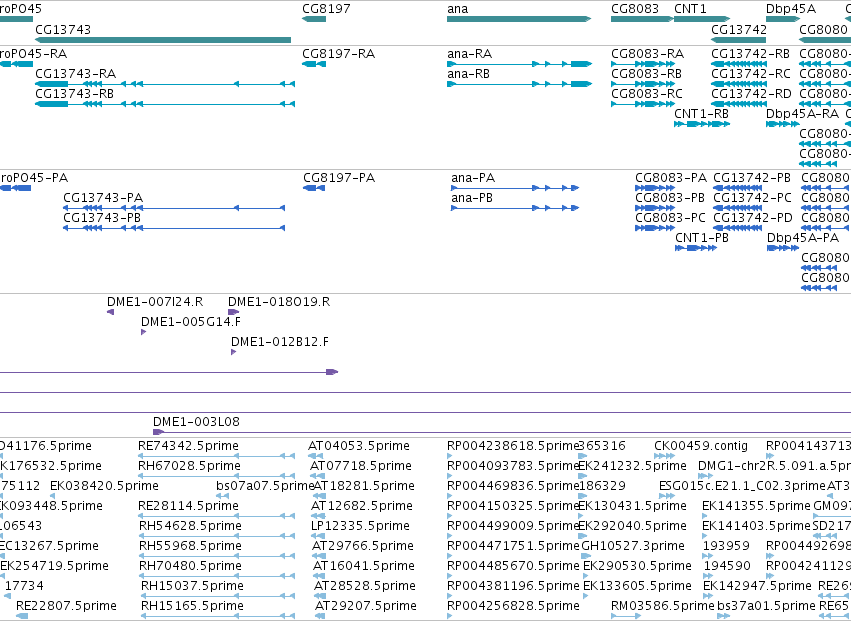Select the EK142947.5prime EST label
The height and width of the screenshot is (621, 851).
click(x=757, y=586)
